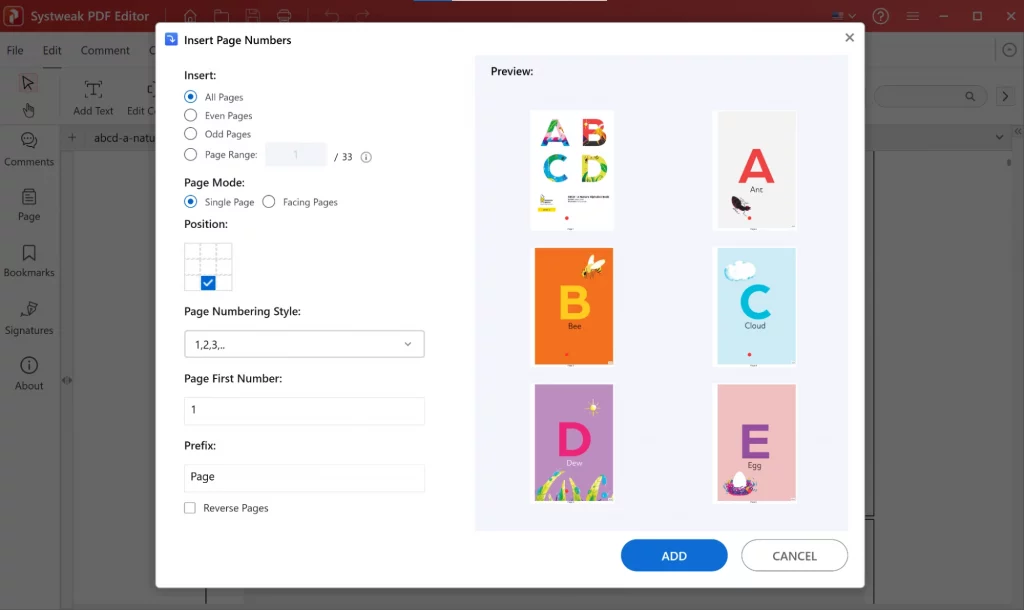The height and width of the screenshot is (610, 1024).
Task: Open the Bookmarks panel
Action: [x=29, y=260]
